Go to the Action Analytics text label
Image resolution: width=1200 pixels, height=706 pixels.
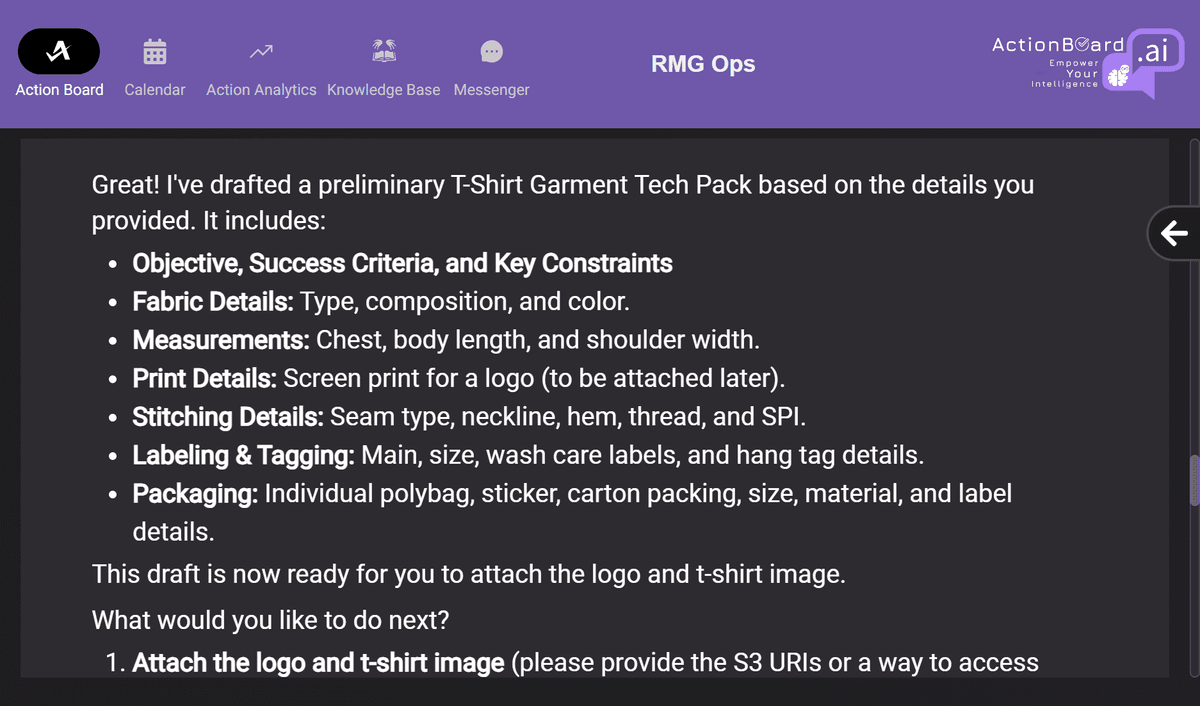(x=261, y=90)
